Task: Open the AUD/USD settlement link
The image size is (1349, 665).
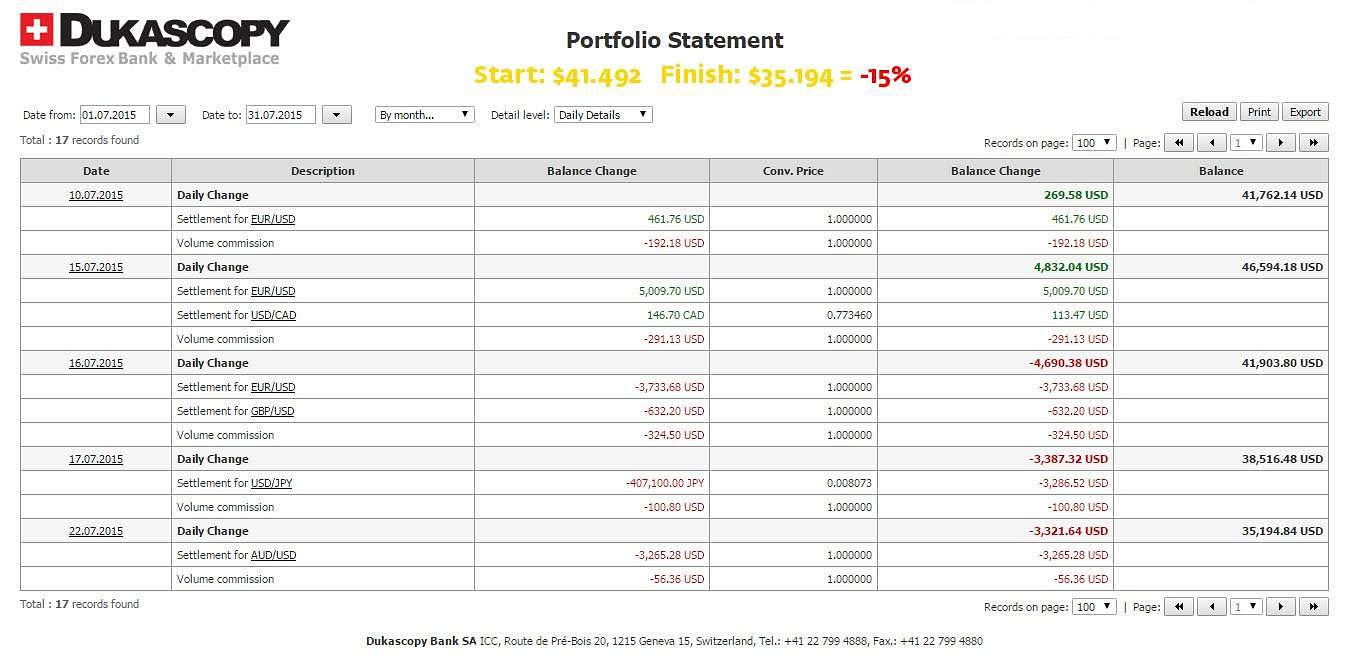Action: click(x=274, y=555)
